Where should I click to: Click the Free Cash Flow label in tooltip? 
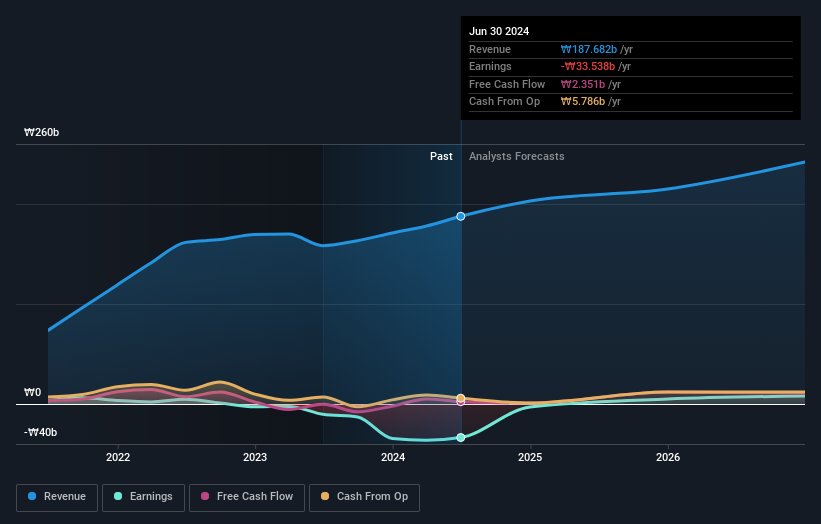507,84
